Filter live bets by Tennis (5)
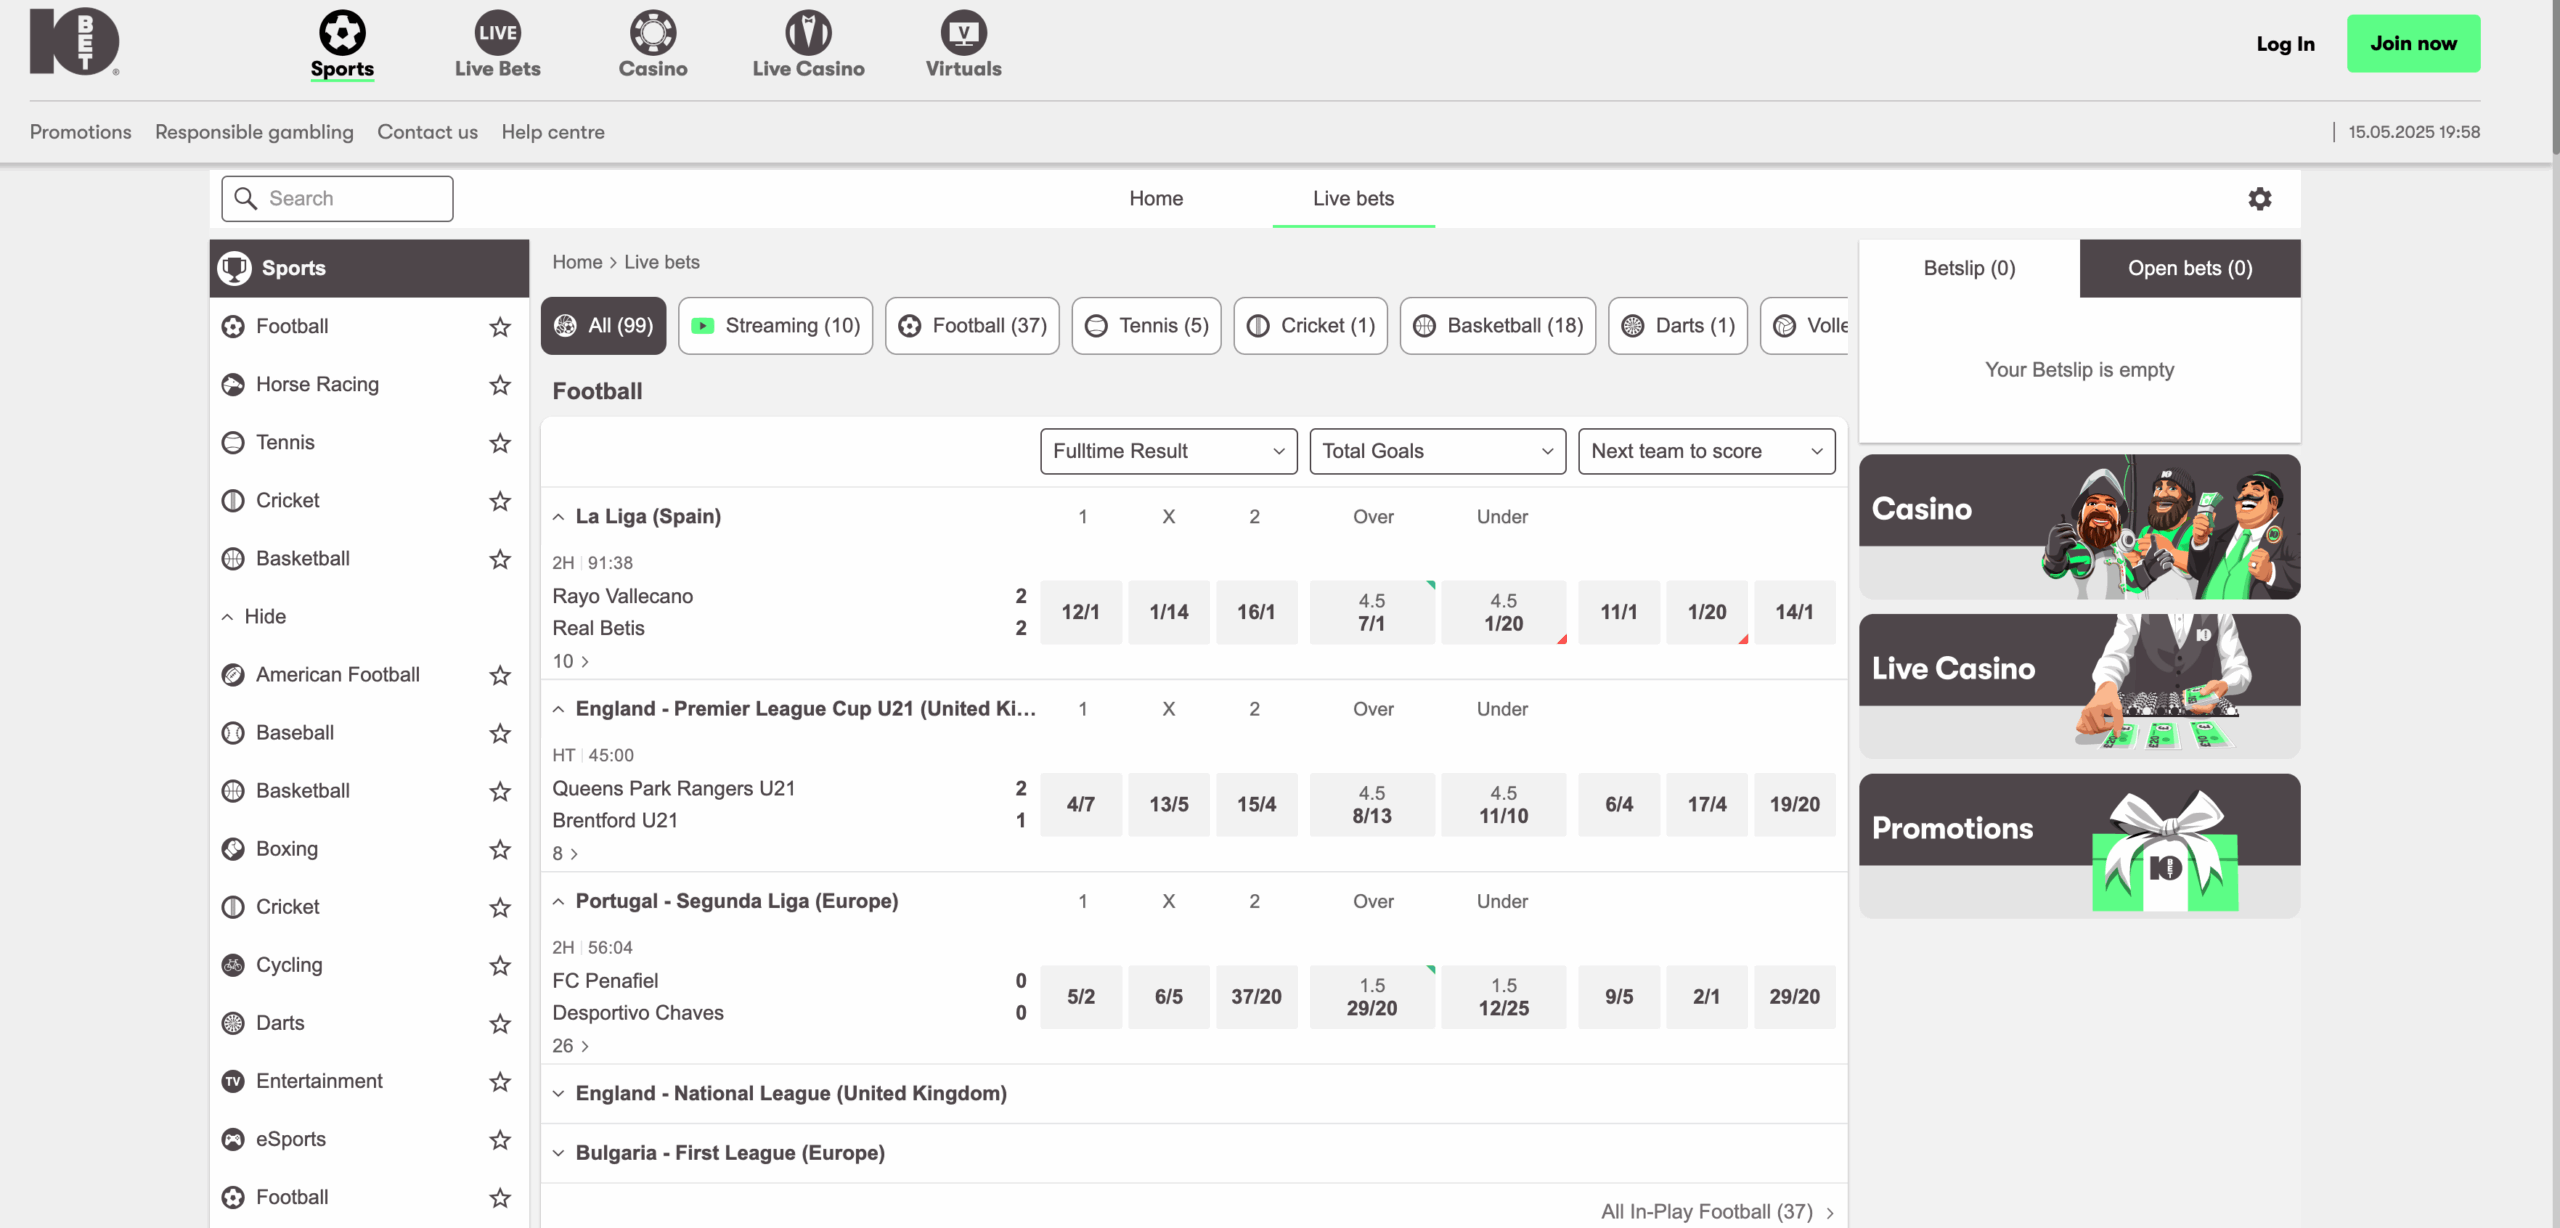The image size is (2560, 1228). (1146, 326)
